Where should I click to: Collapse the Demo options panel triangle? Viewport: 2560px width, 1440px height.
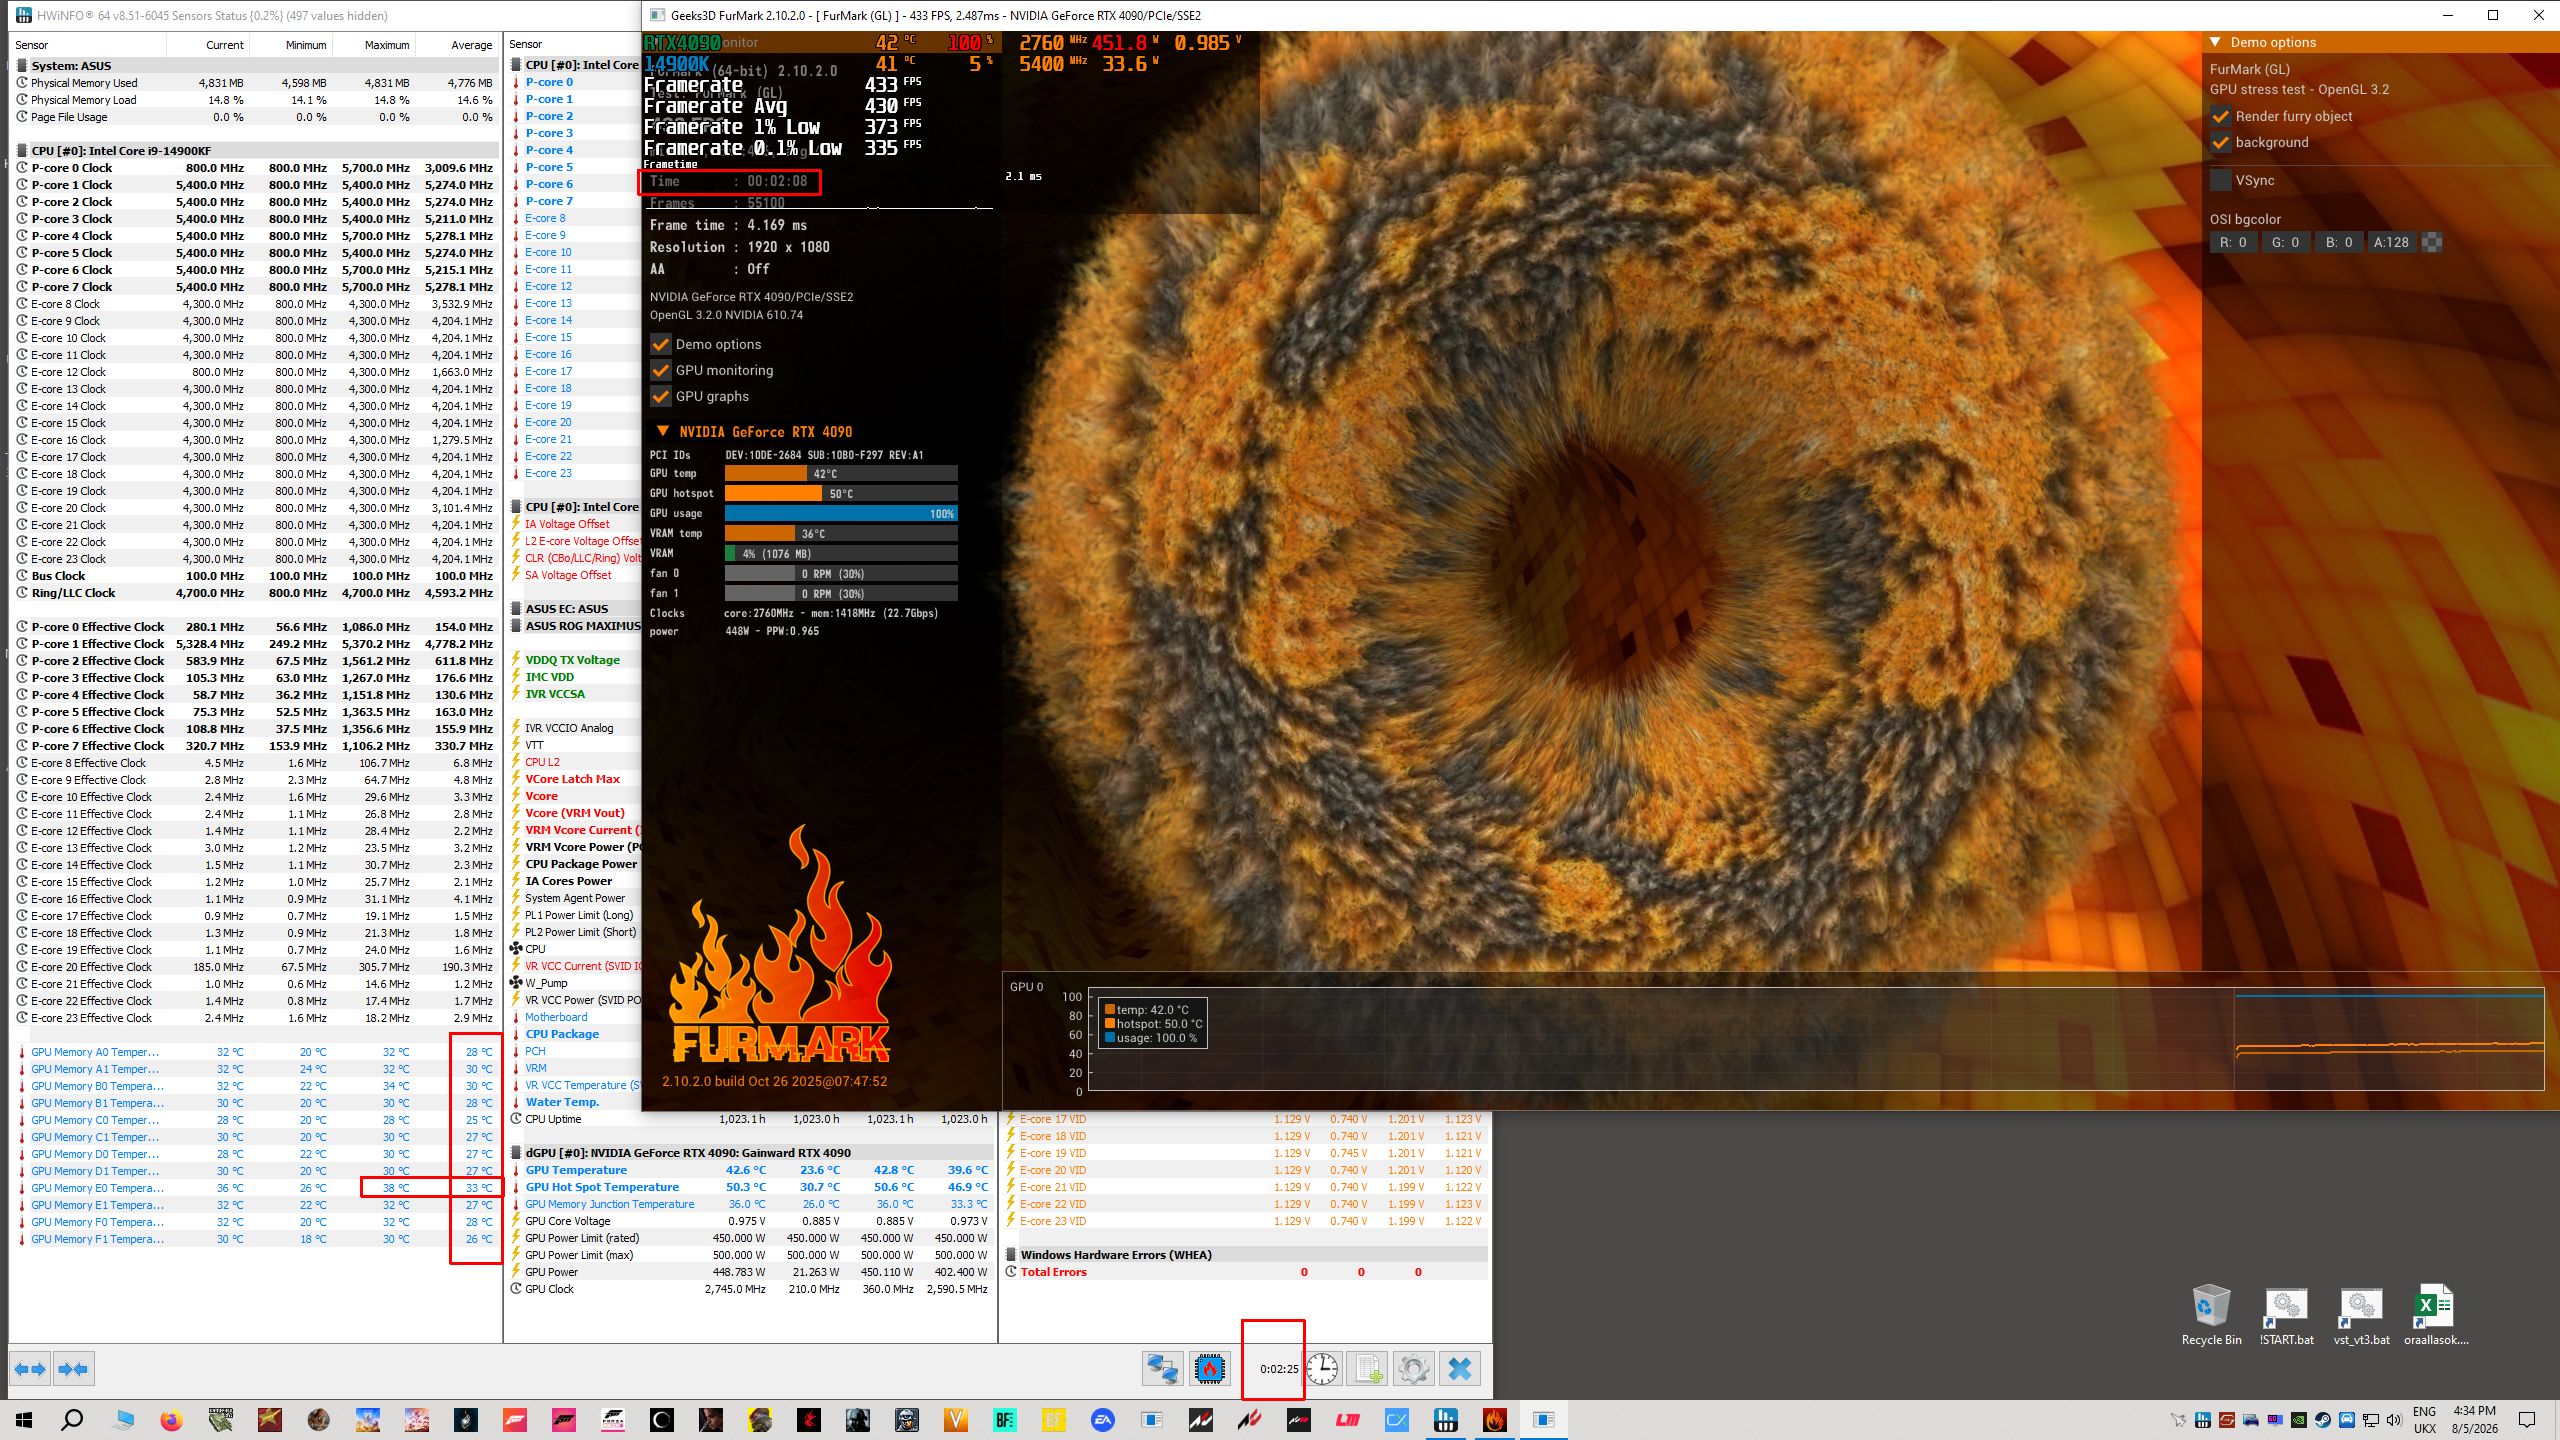(2215, 42)
